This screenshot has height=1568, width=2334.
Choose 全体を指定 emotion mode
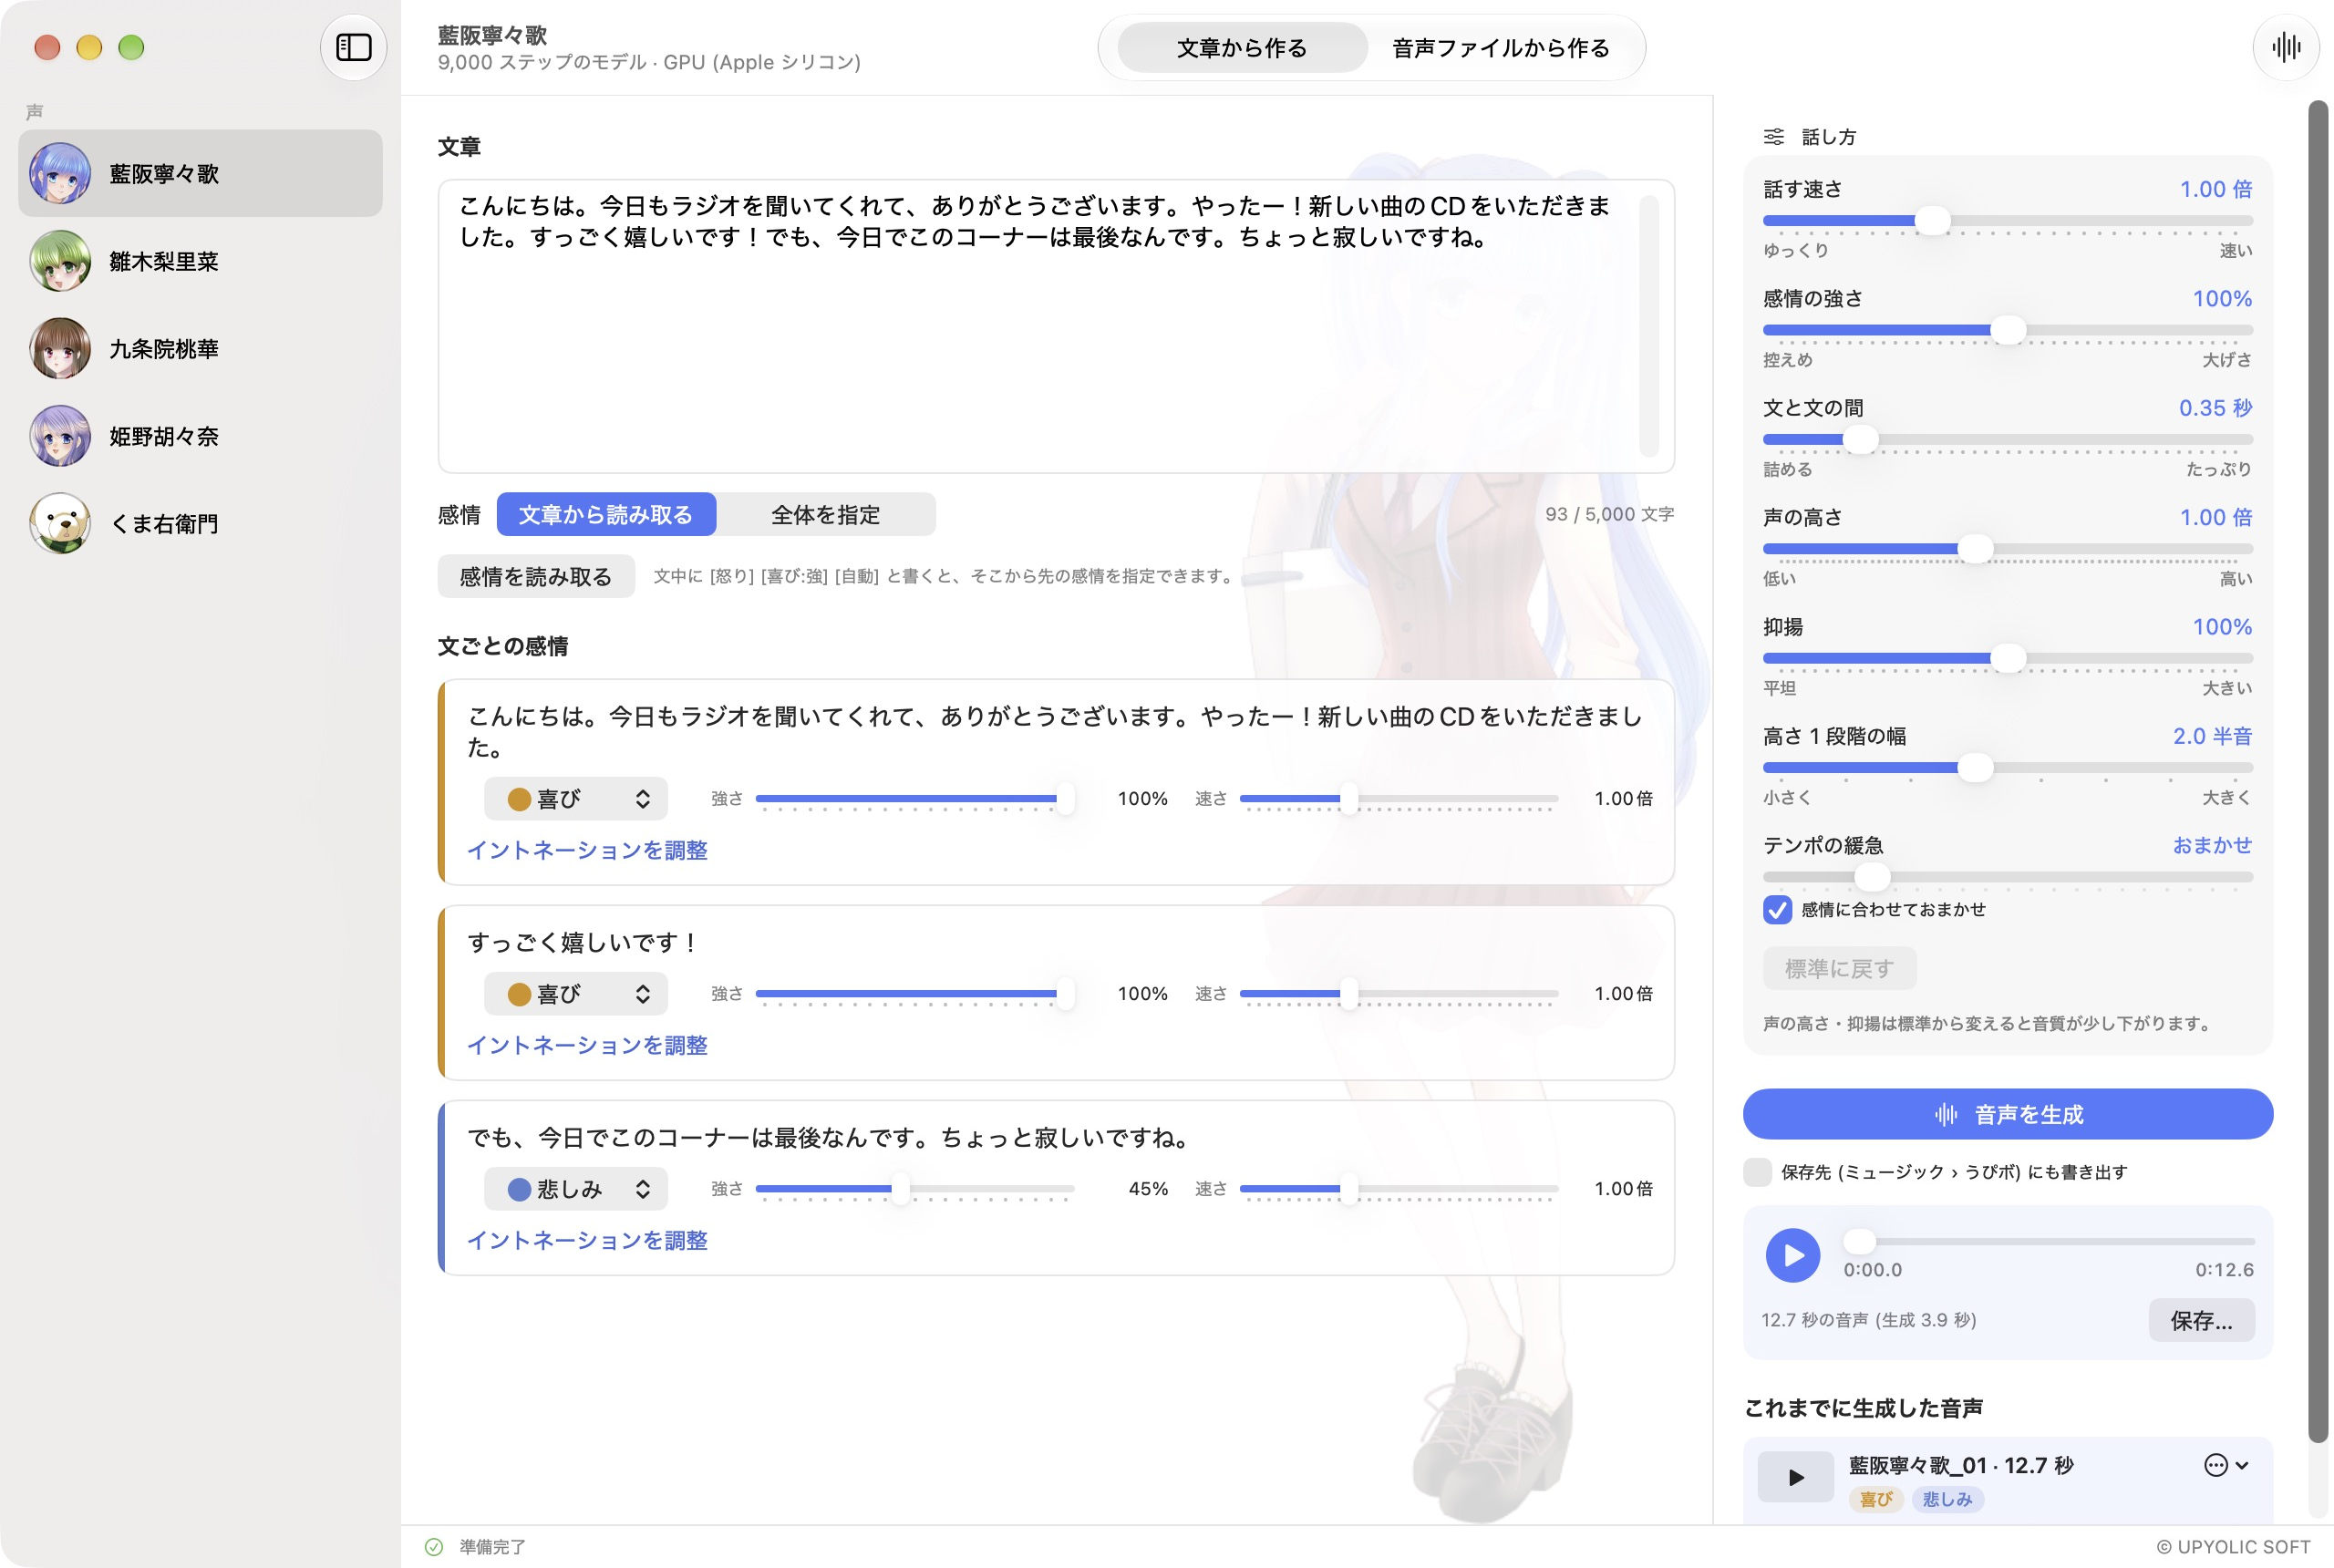tap(826, 514)
